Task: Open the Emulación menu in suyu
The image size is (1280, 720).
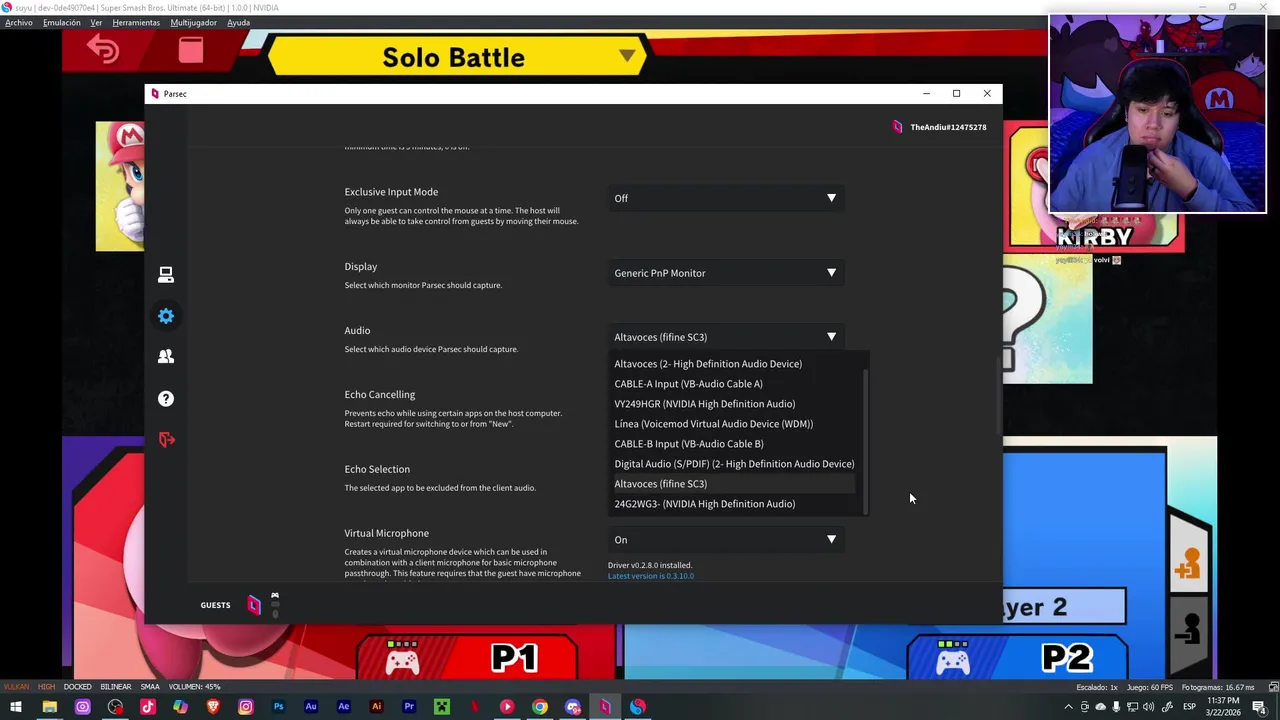Action: [x=62, y=22]
